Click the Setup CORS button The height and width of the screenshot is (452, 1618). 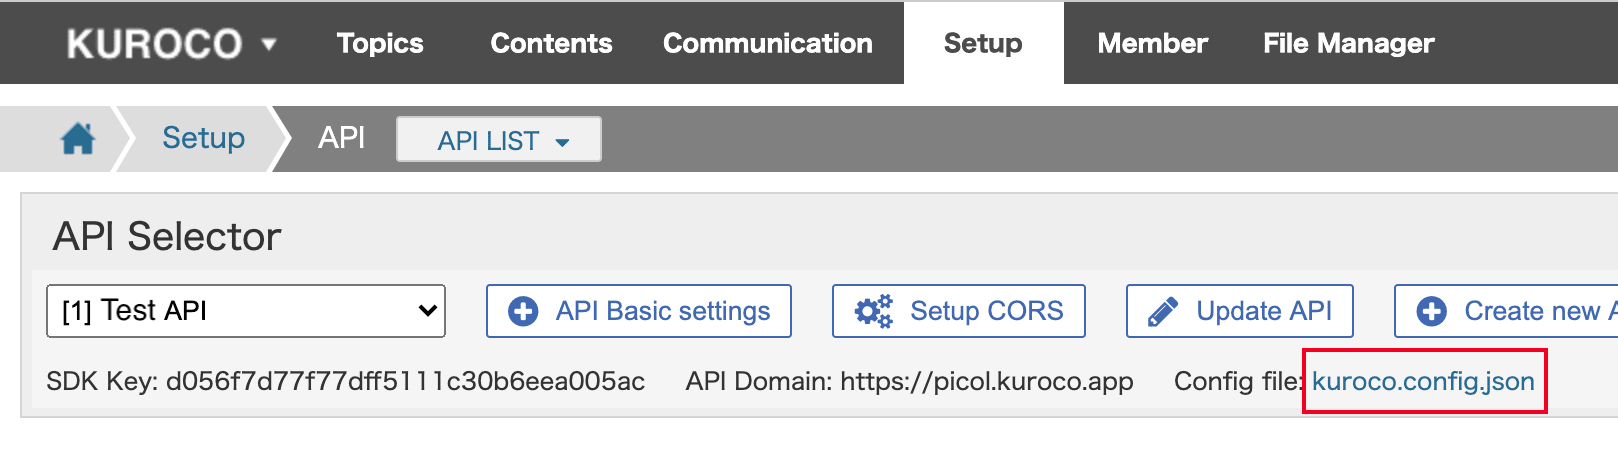tap(959, 311)
